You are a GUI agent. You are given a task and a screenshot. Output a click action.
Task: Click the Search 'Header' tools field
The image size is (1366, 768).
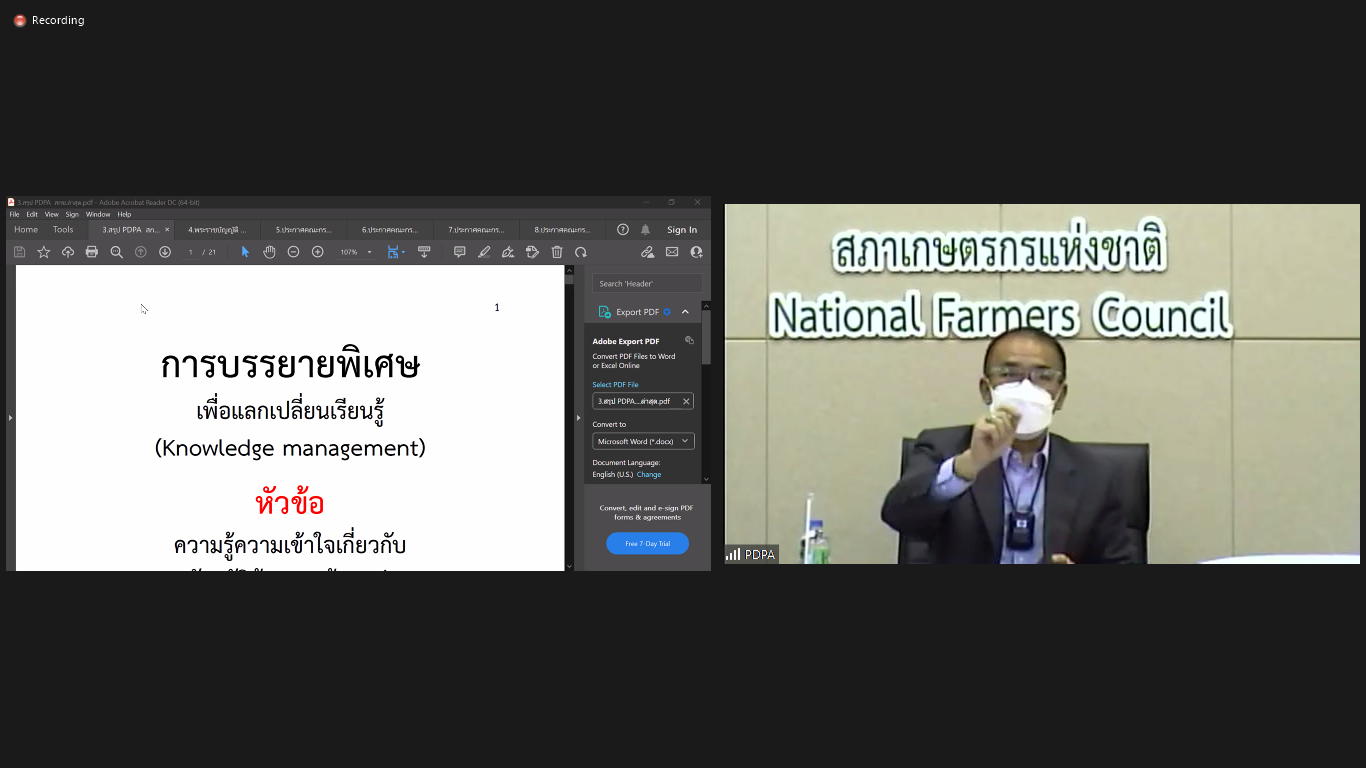click(647, 283)
